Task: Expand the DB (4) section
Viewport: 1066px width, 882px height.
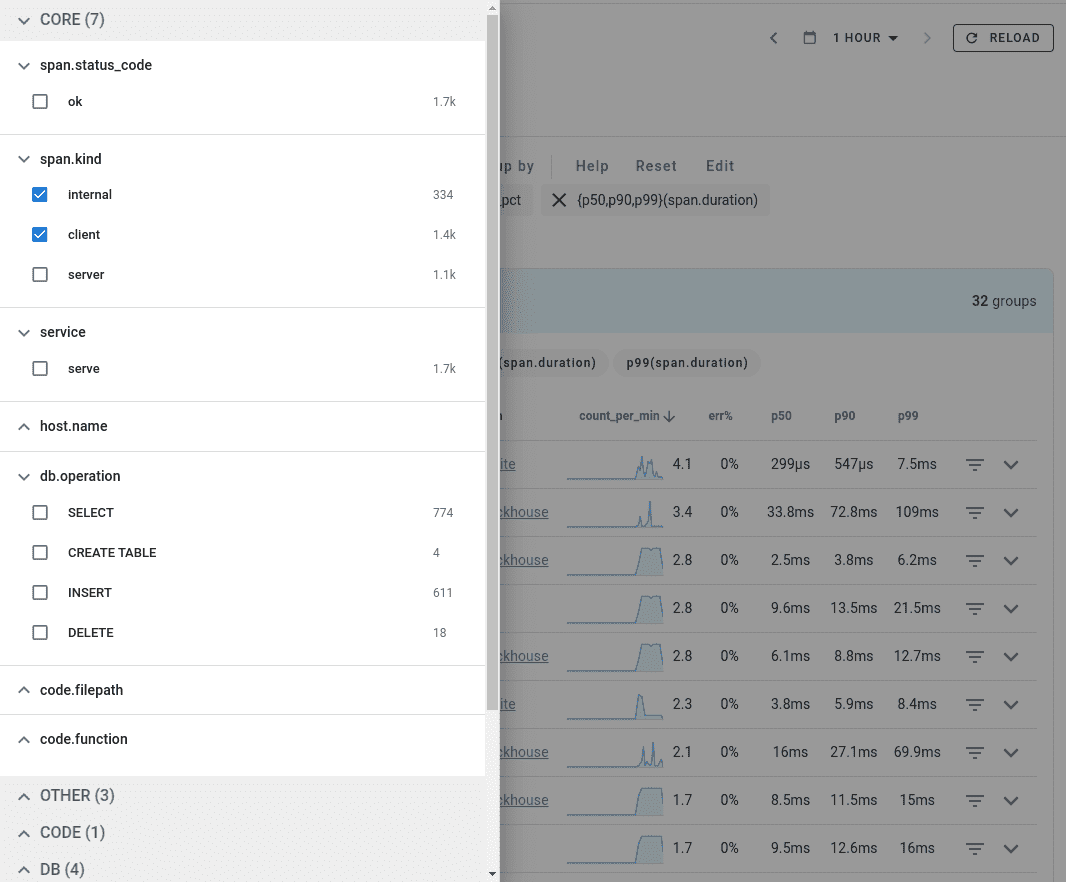Action: pos(24,870)
